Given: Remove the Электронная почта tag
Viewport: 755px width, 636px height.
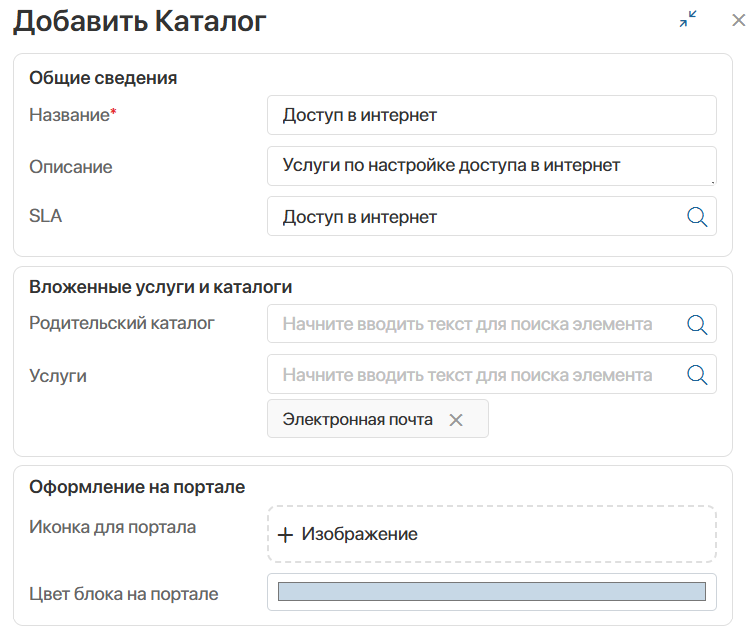Looking at the screenshot, I should pos(456,420).
